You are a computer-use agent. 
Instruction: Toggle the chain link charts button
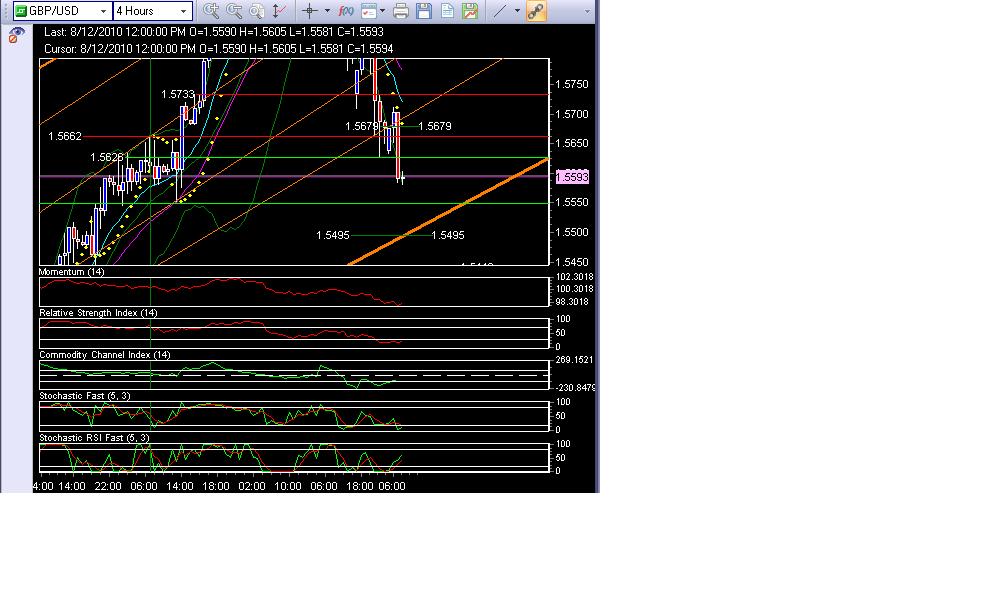(x=536, y=11)
